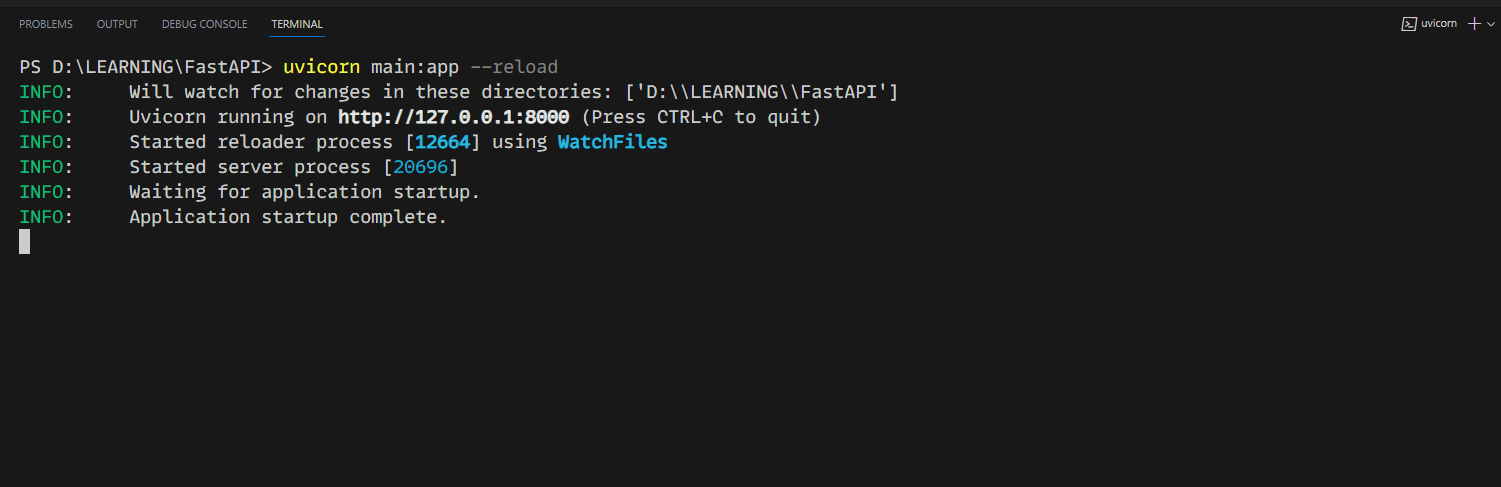
Task: Open the OUTPUT panel tab
Action: click(117, 24)
